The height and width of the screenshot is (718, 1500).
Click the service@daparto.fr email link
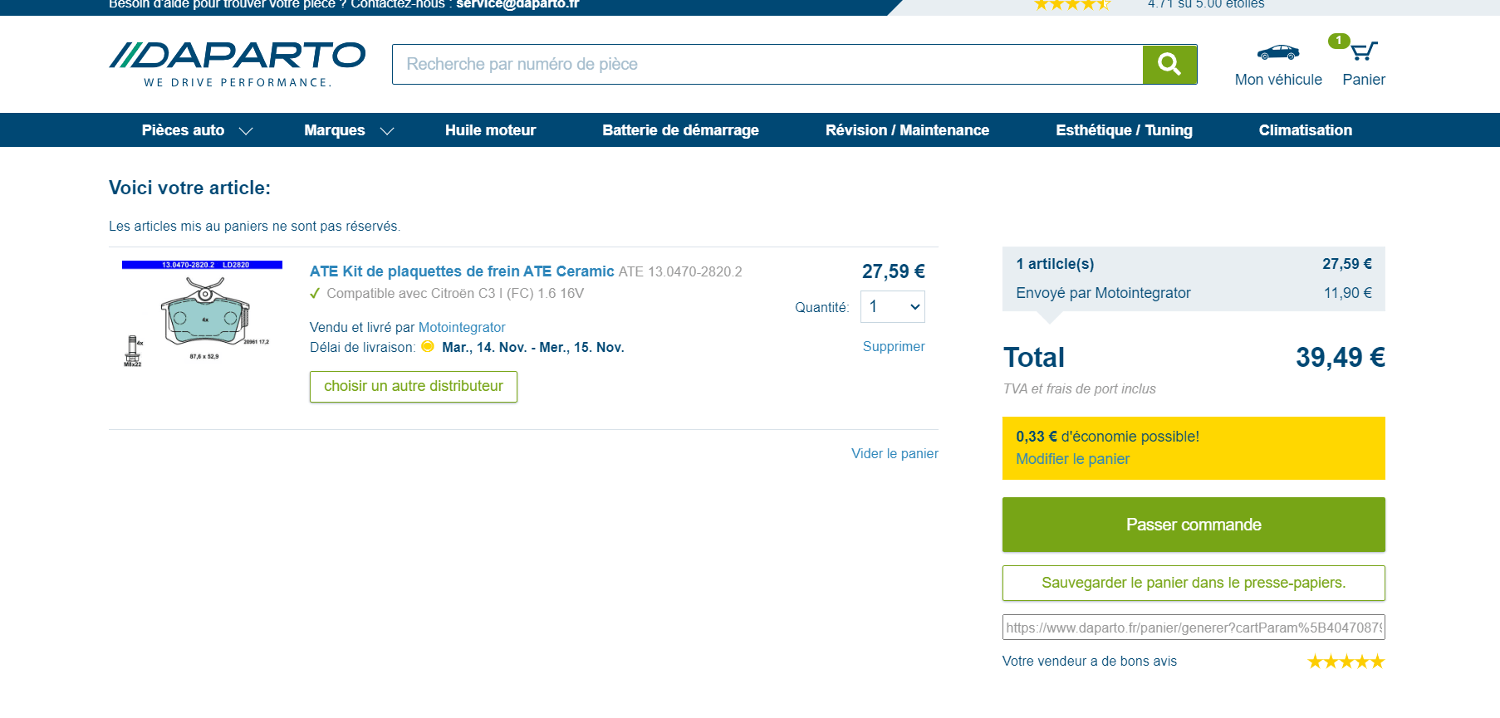pyautogui.click(x=518, y=4)
